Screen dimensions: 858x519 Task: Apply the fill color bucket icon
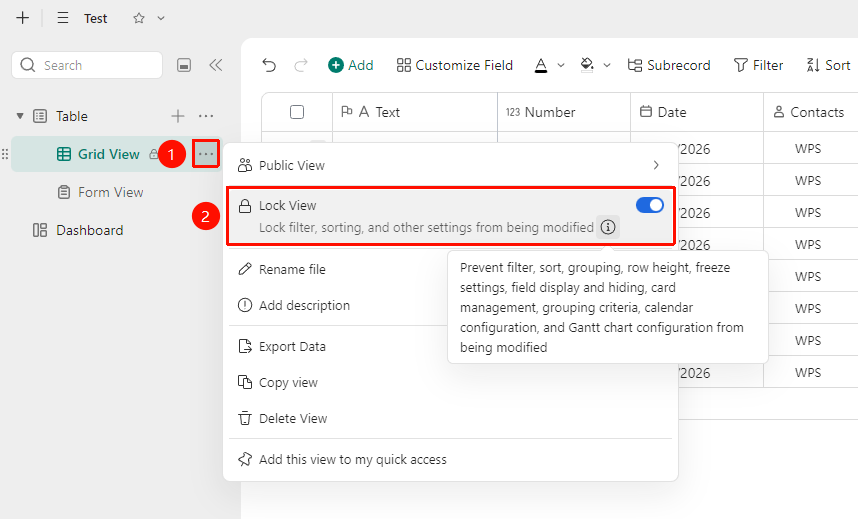(x=587, y=65)
